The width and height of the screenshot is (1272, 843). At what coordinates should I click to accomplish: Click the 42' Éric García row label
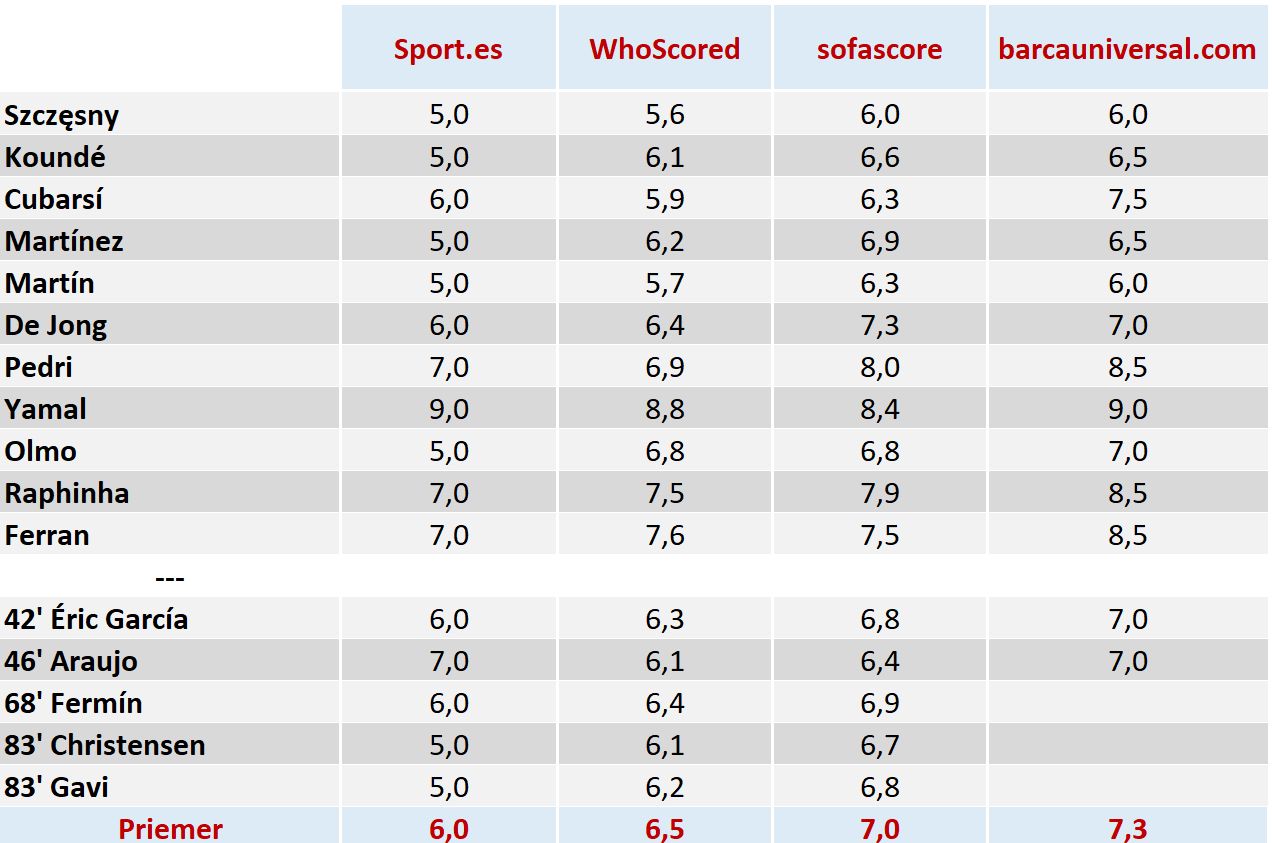(96, 619)
